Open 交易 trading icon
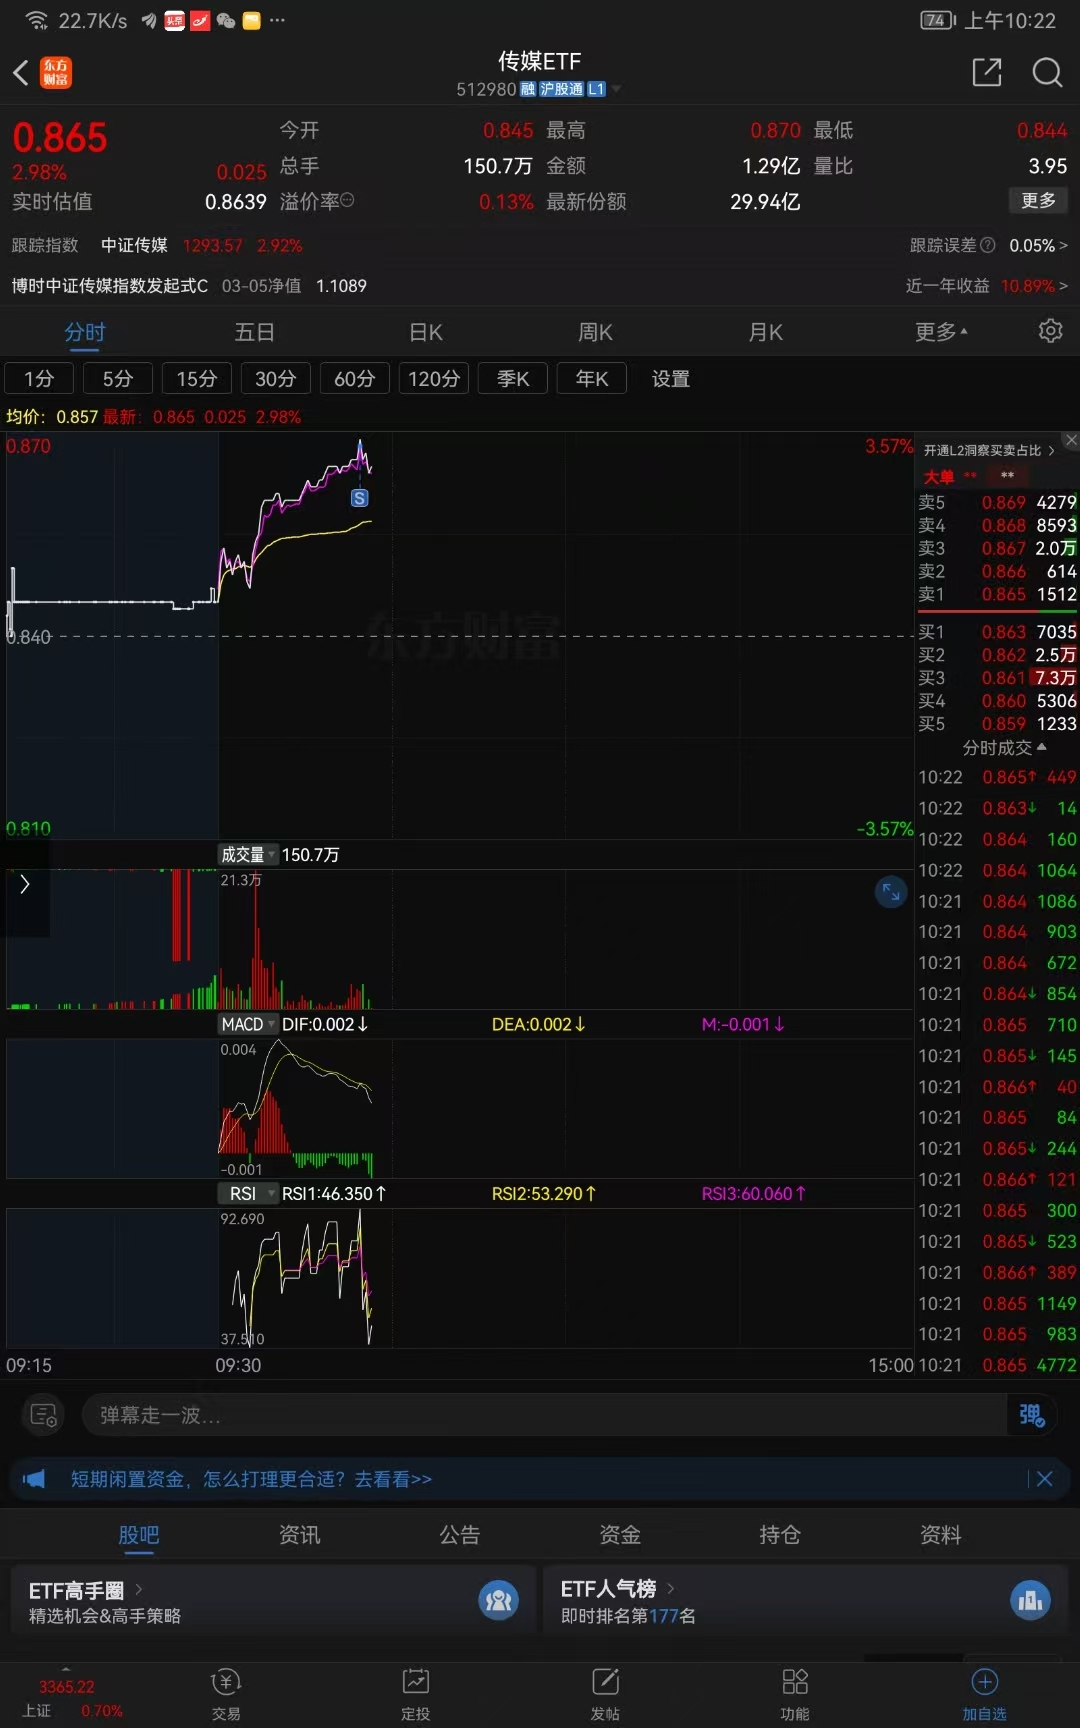Screen dimensions: 1080x1728 [x=226, y=1694]
